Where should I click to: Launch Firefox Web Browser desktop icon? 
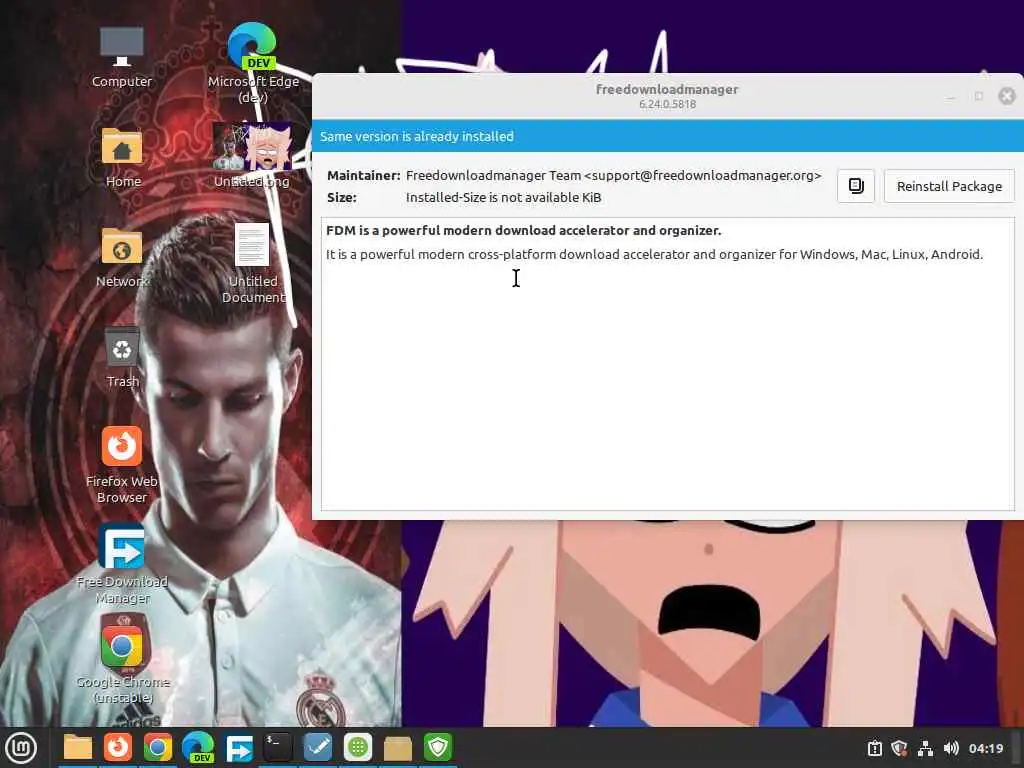tap(122, 464)
